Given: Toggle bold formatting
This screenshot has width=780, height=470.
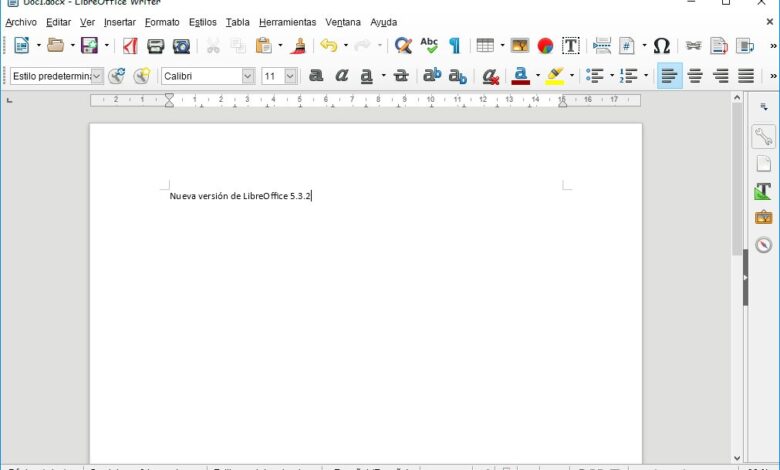Looking at the screenshot, I should 316,76.
